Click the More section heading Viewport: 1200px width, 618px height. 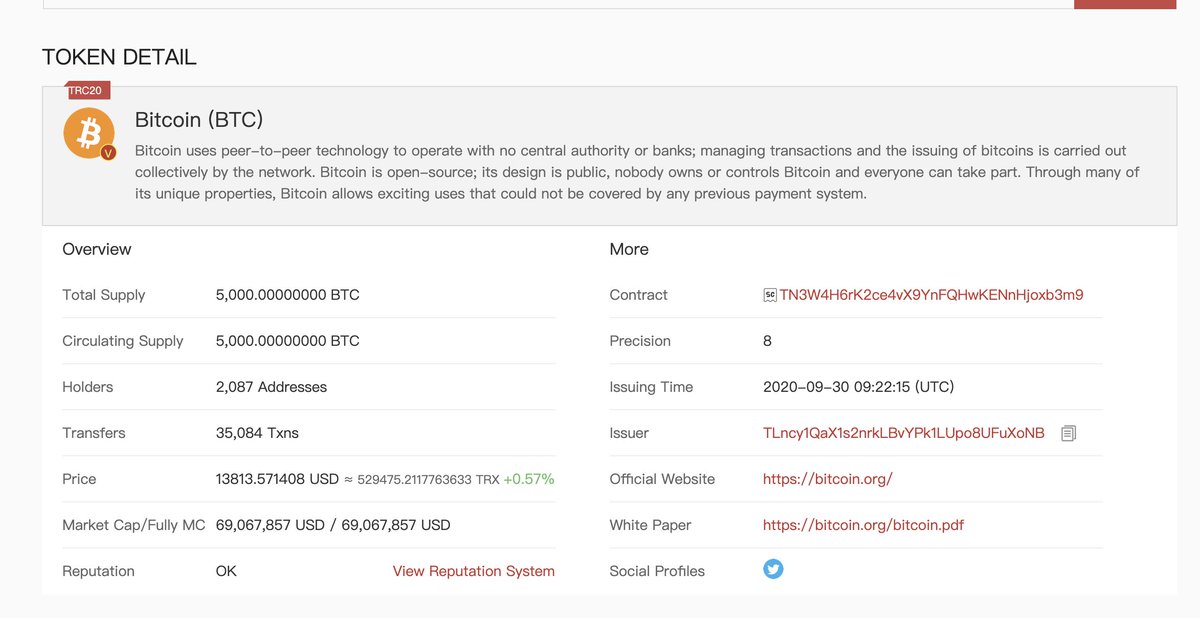coord(629,249)
